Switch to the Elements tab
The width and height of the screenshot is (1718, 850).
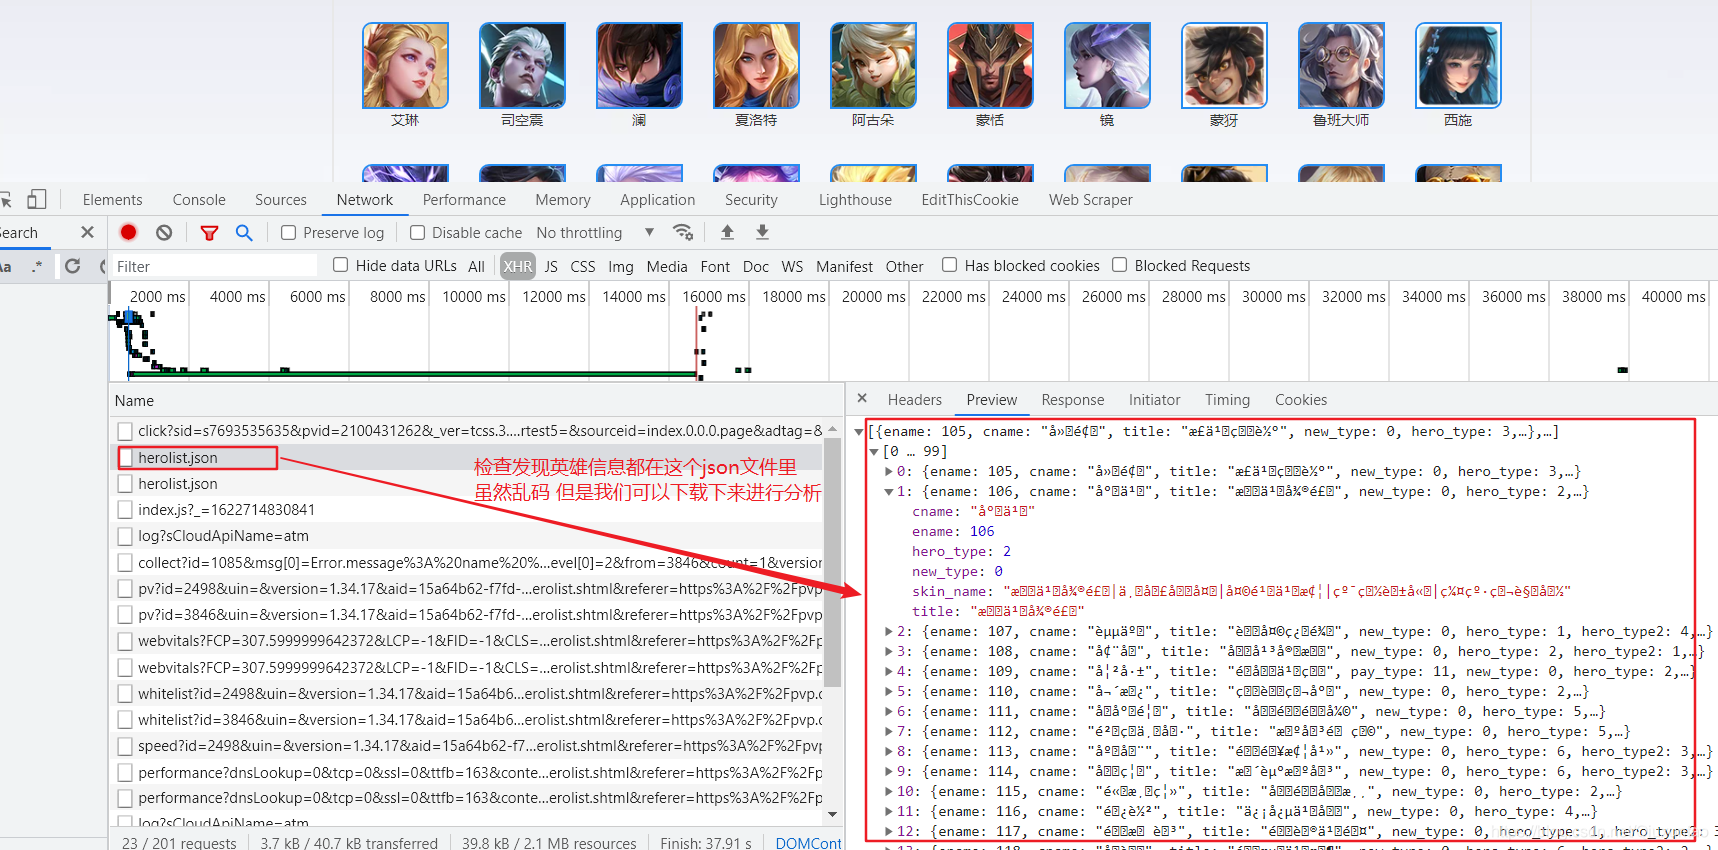[112, 200]
